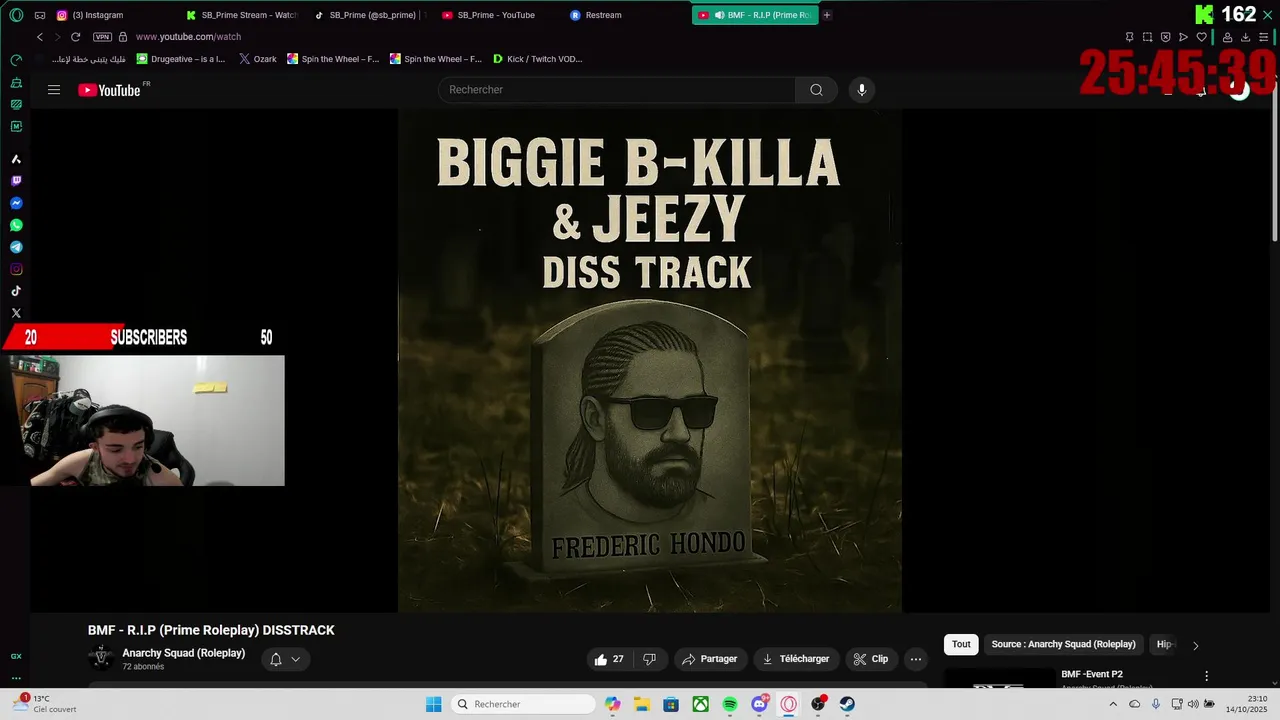Start voice search with the microphone
This screenshot has width=1280, height=720.
(x=862, y=90)
